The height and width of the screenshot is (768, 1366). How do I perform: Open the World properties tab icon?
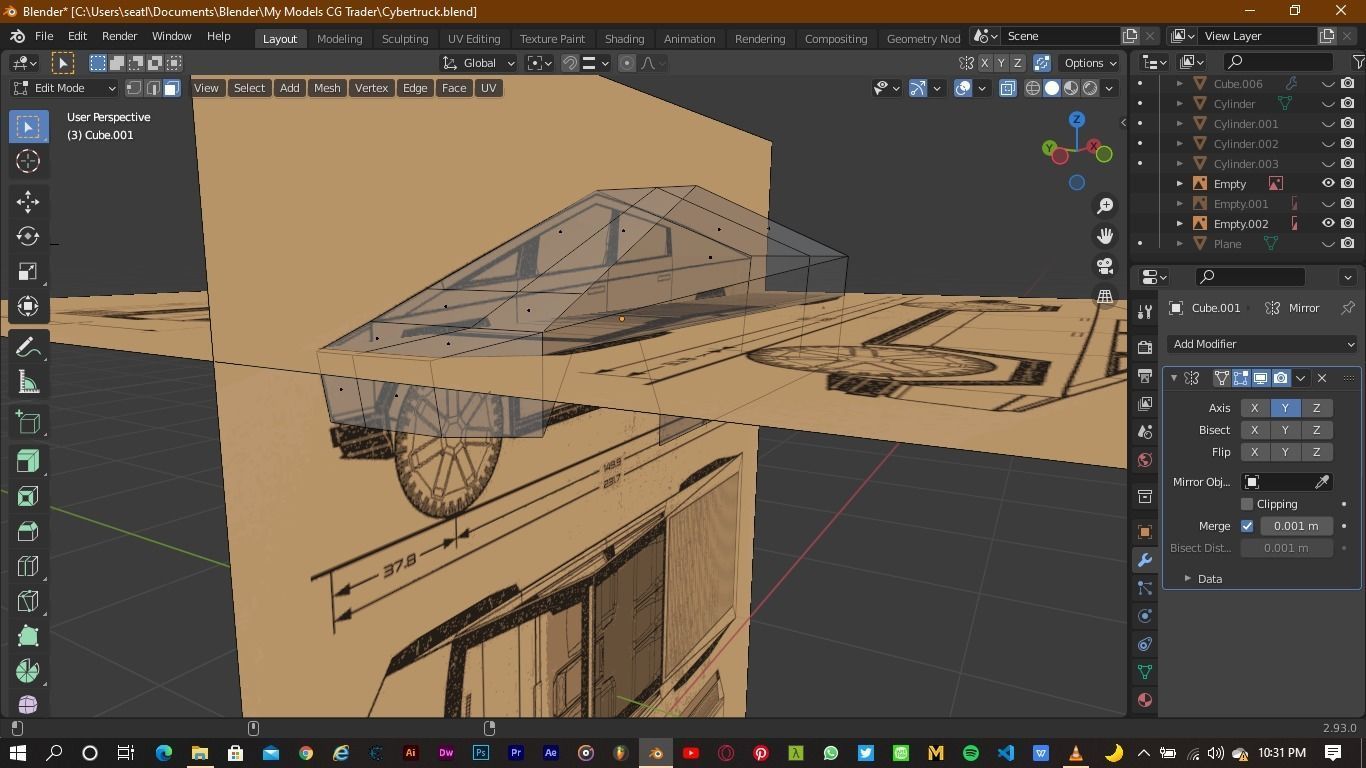(x=1145, y=460)
